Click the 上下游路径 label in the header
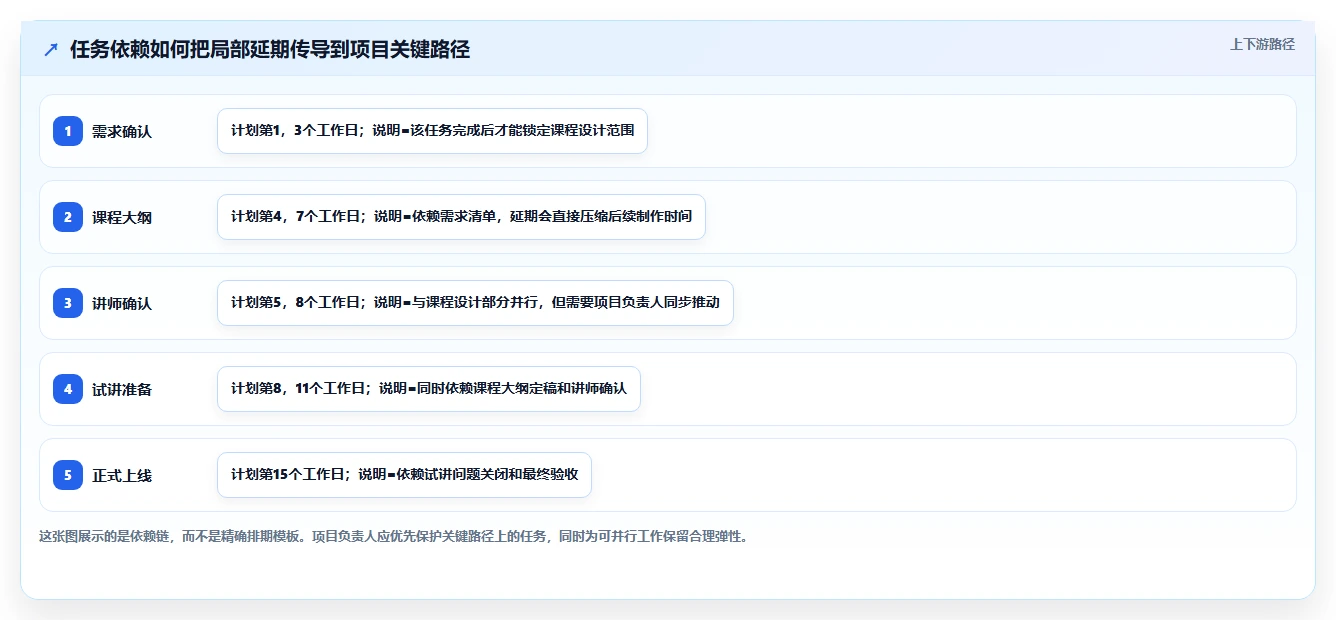The height and width of the screenshot is (620, 1336). tap(1262, 44)
